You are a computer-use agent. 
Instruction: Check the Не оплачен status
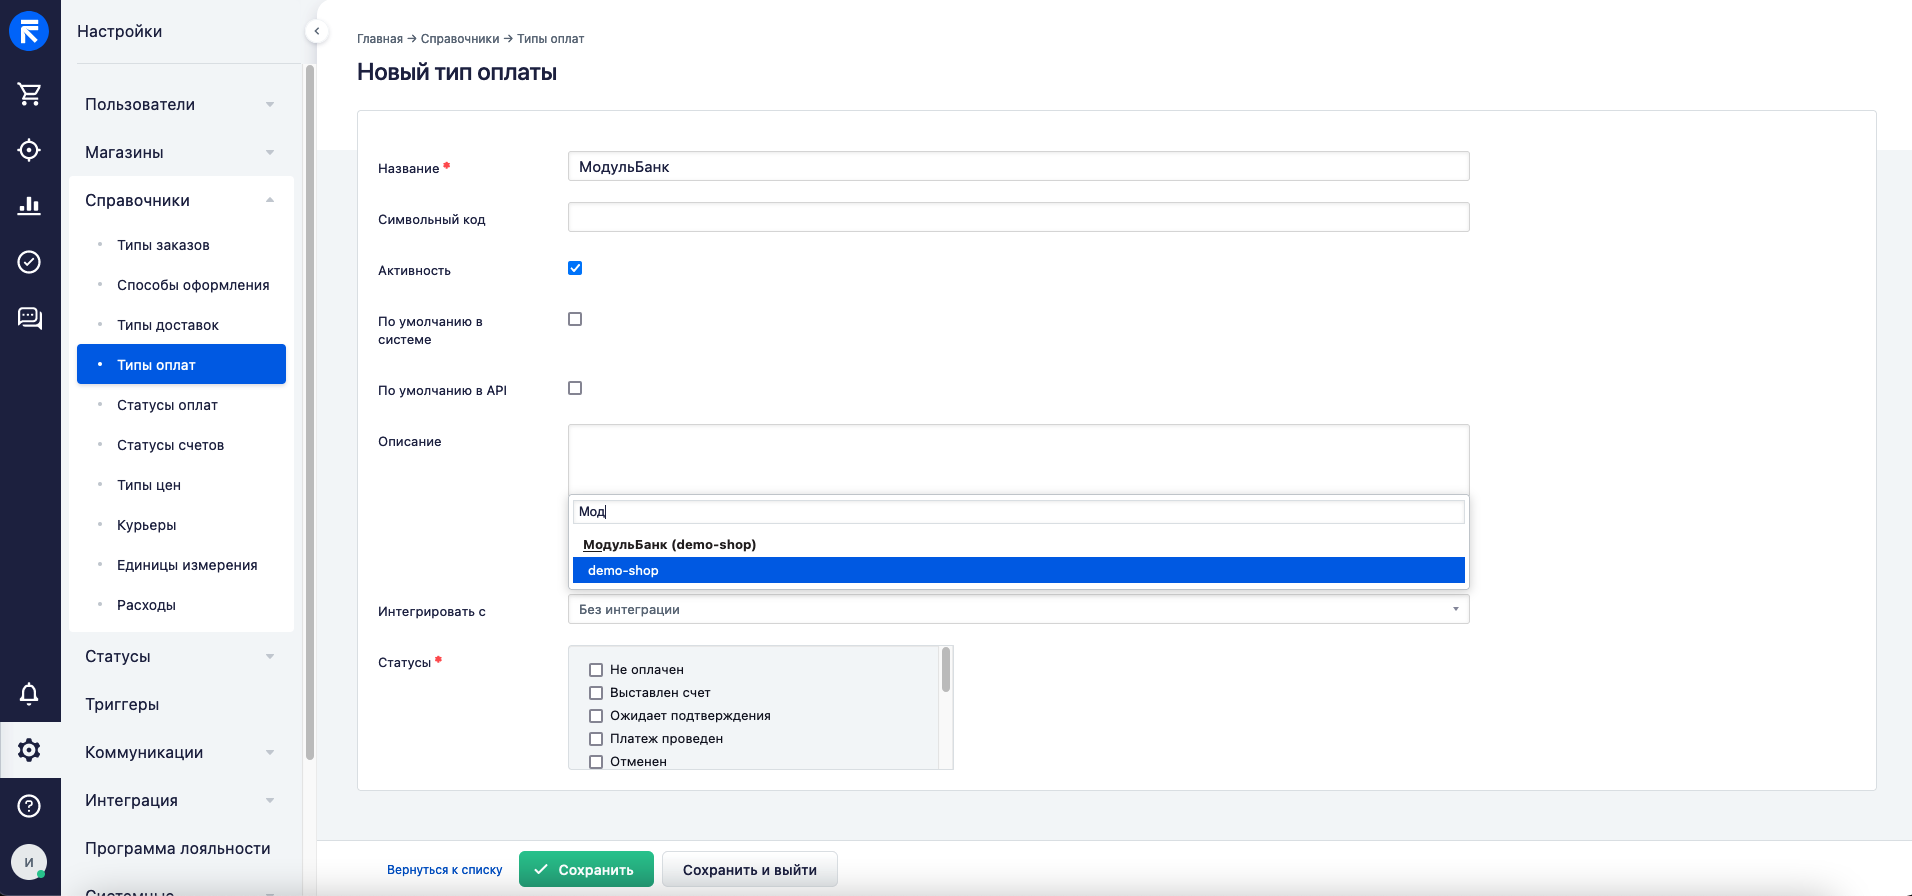click(596, 670)
